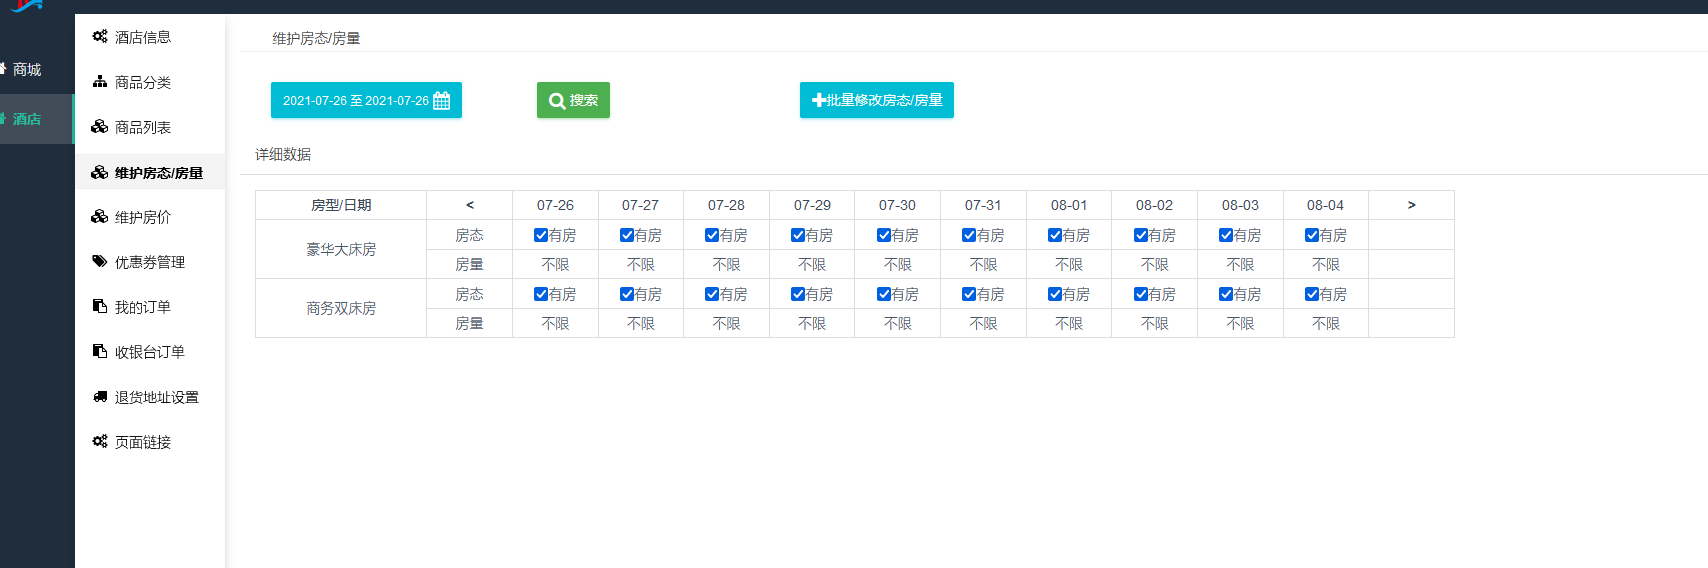
Task: Open 收银台订单 page
Action: pos(150,352)
